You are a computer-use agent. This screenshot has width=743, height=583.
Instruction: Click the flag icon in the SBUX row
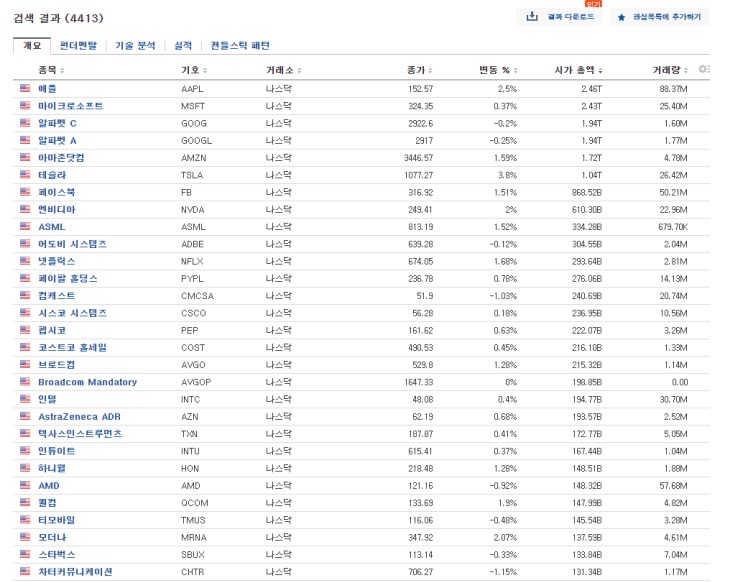pyautogui.click(x=25, y=554)
